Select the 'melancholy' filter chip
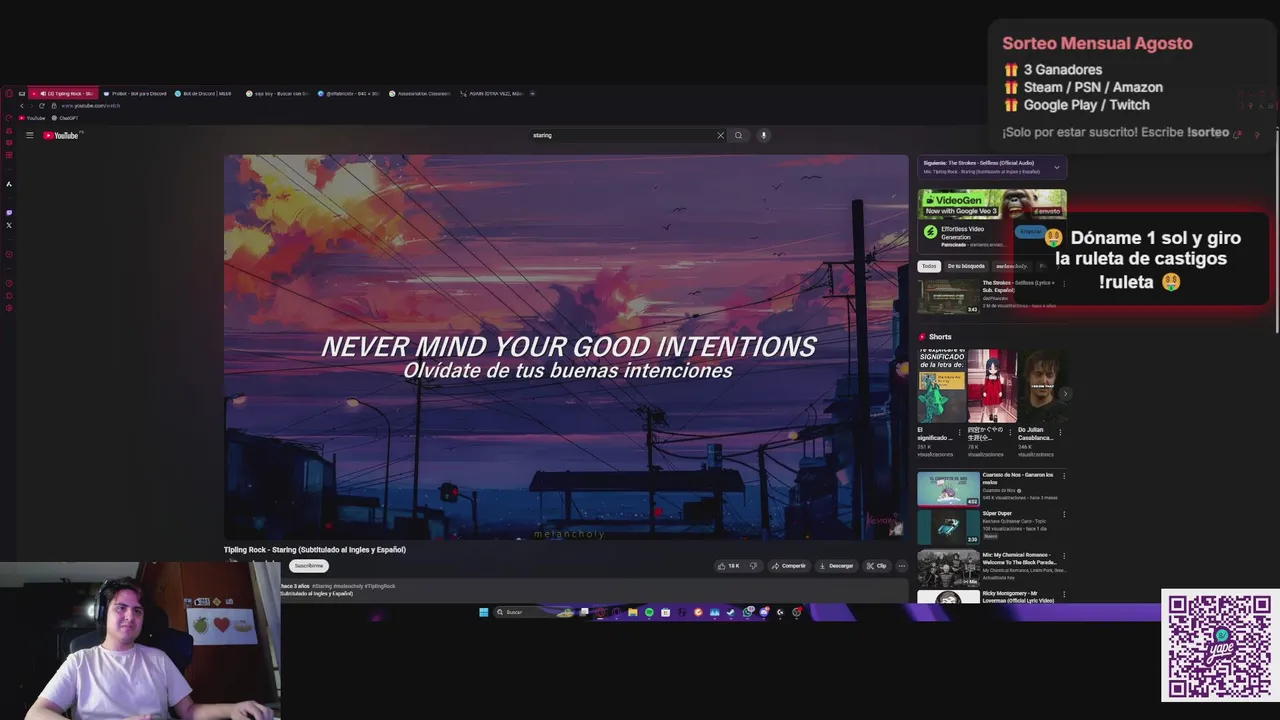The width and height of the screenshot is (1280, 720). click(x=1011, y=266)
